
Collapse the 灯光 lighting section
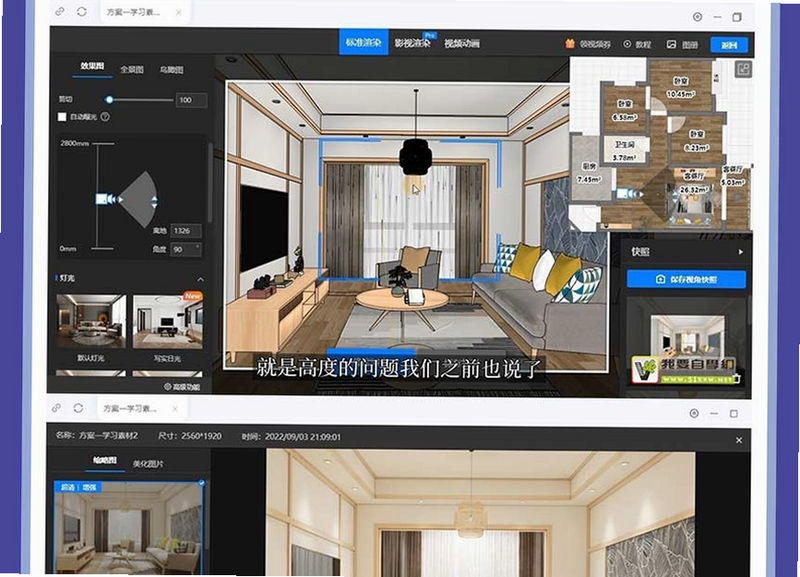(x=201, y=280)
